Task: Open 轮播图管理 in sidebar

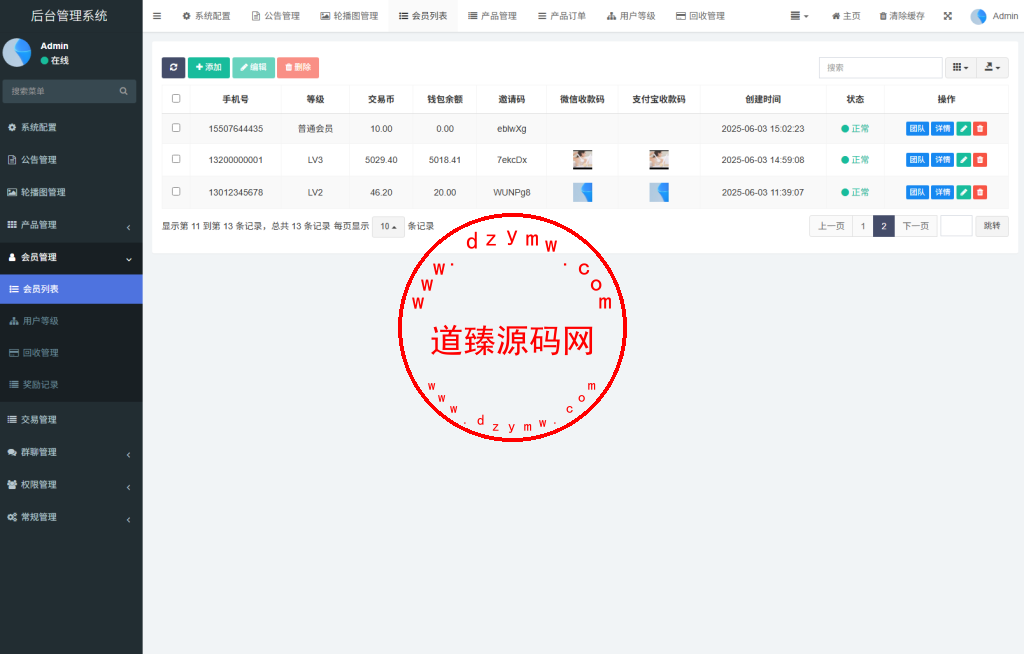Action: point(71,192)
